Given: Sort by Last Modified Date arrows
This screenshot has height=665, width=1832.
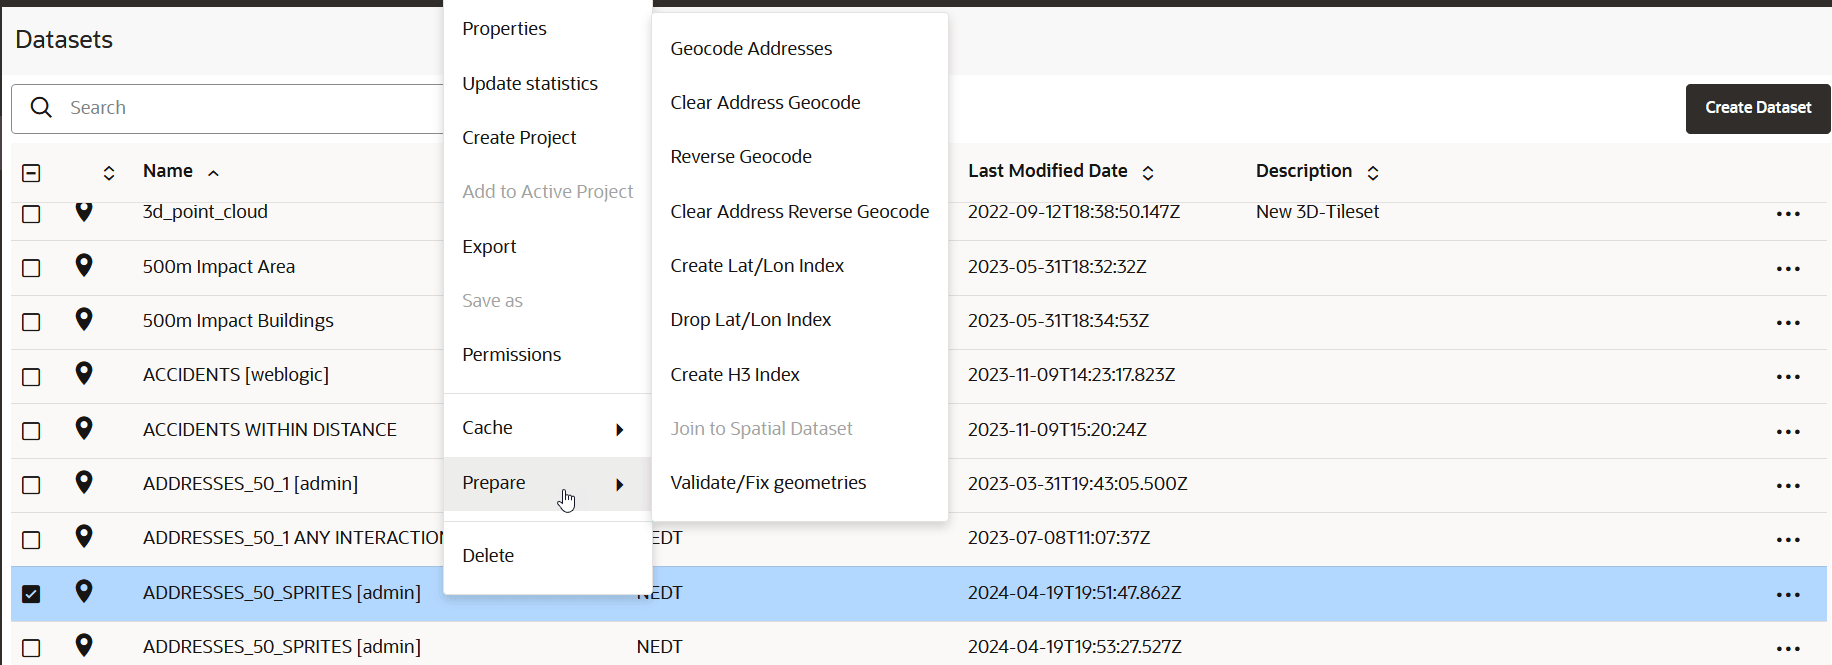Looking at the screenshot, I should point(1148,173).
